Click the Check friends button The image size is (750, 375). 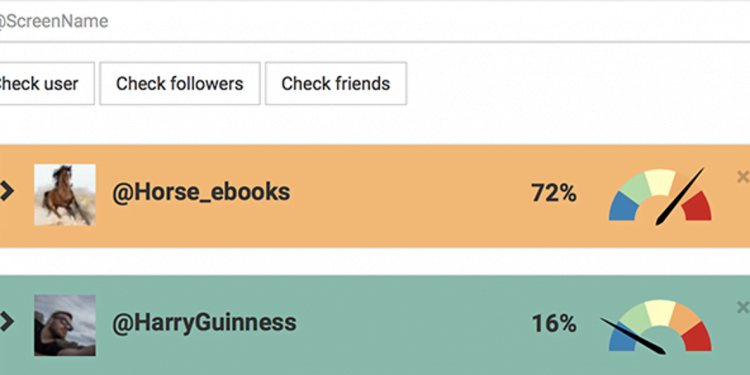click(x=336, y=84)
